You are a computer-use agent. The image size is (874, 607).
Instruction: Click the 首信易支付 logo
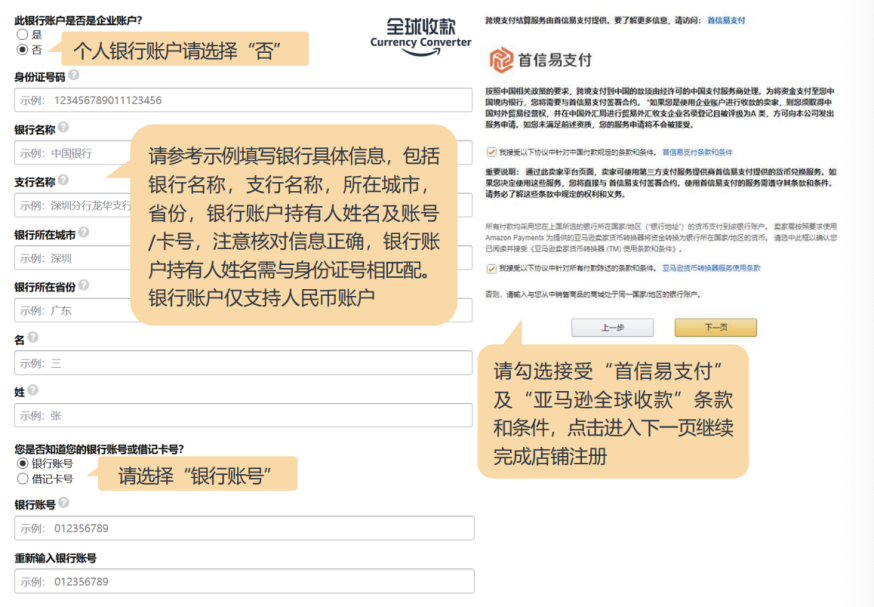tap(540, 60)
